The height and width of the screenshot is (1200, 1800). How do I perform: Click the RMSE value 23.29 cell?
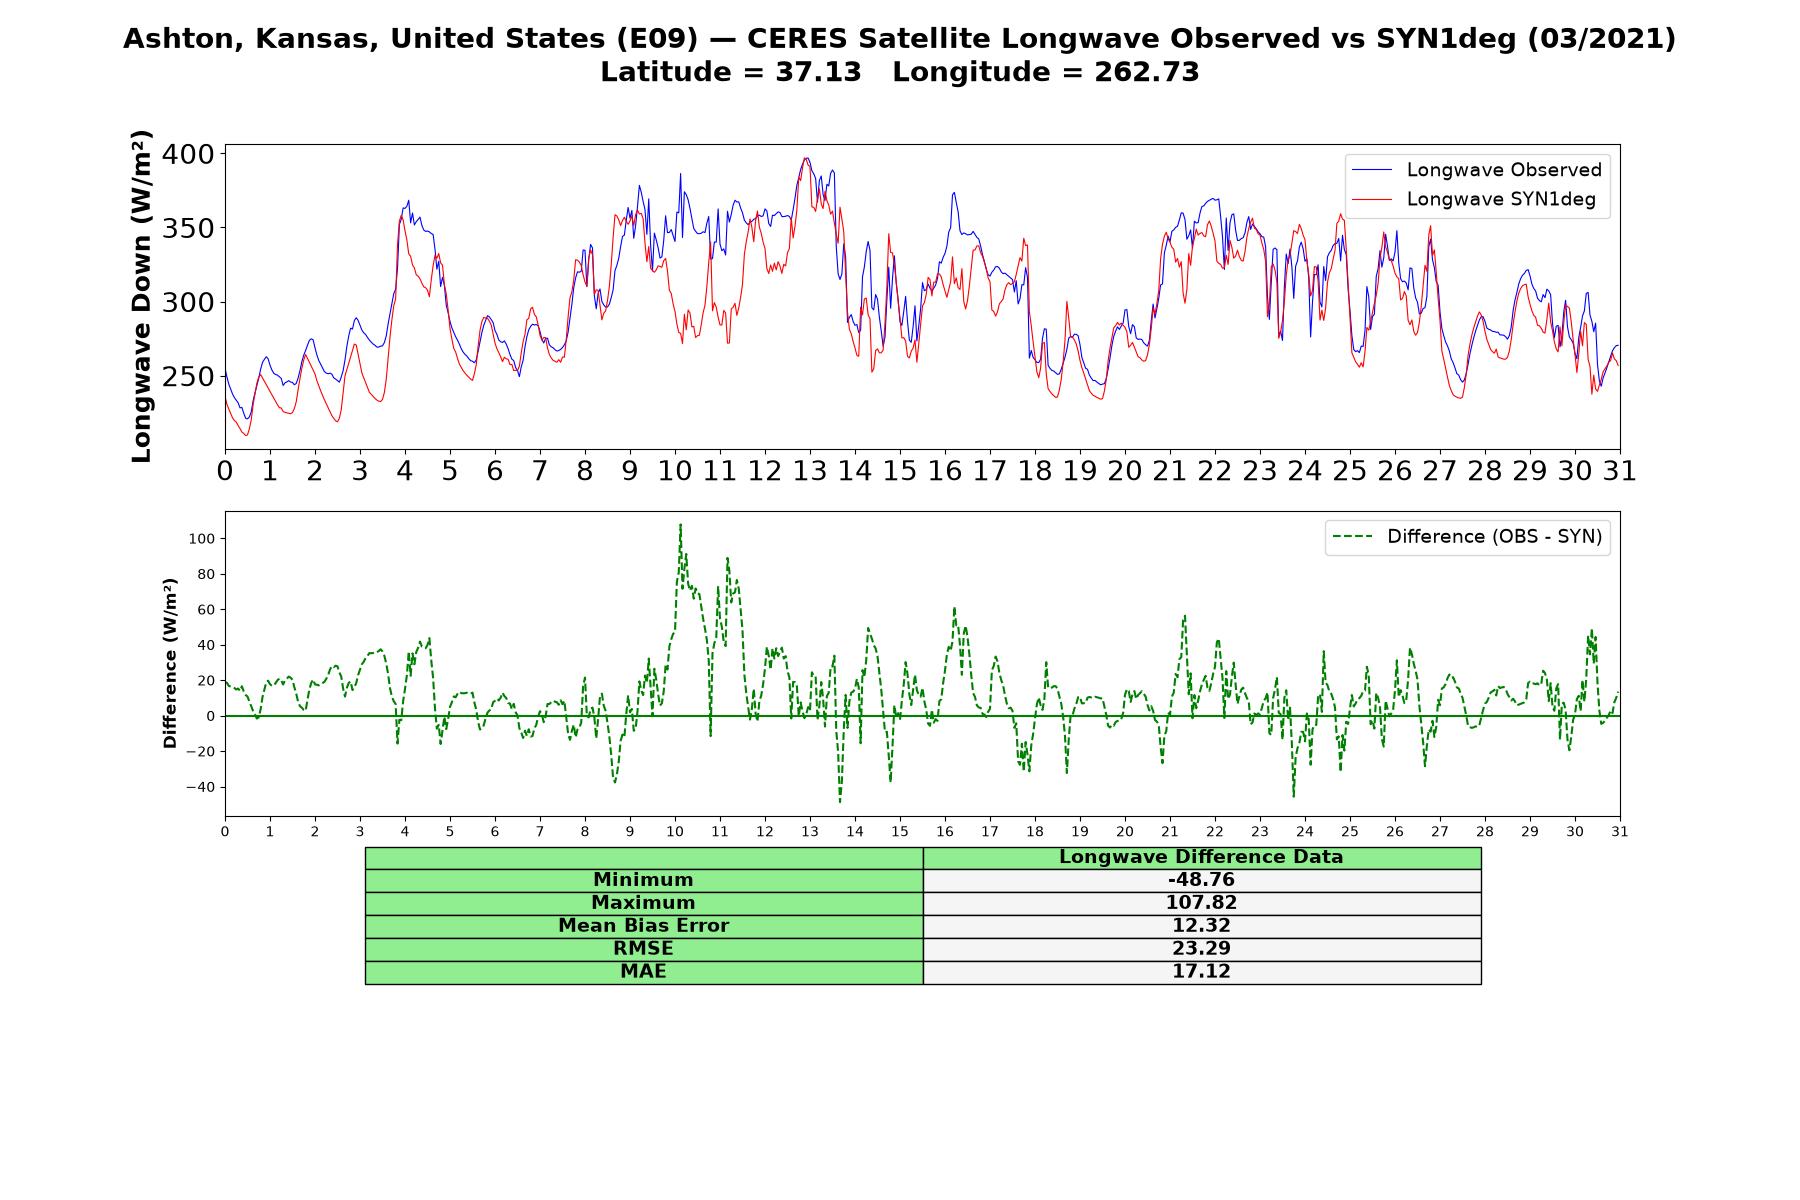click(x=1201, y=949)
